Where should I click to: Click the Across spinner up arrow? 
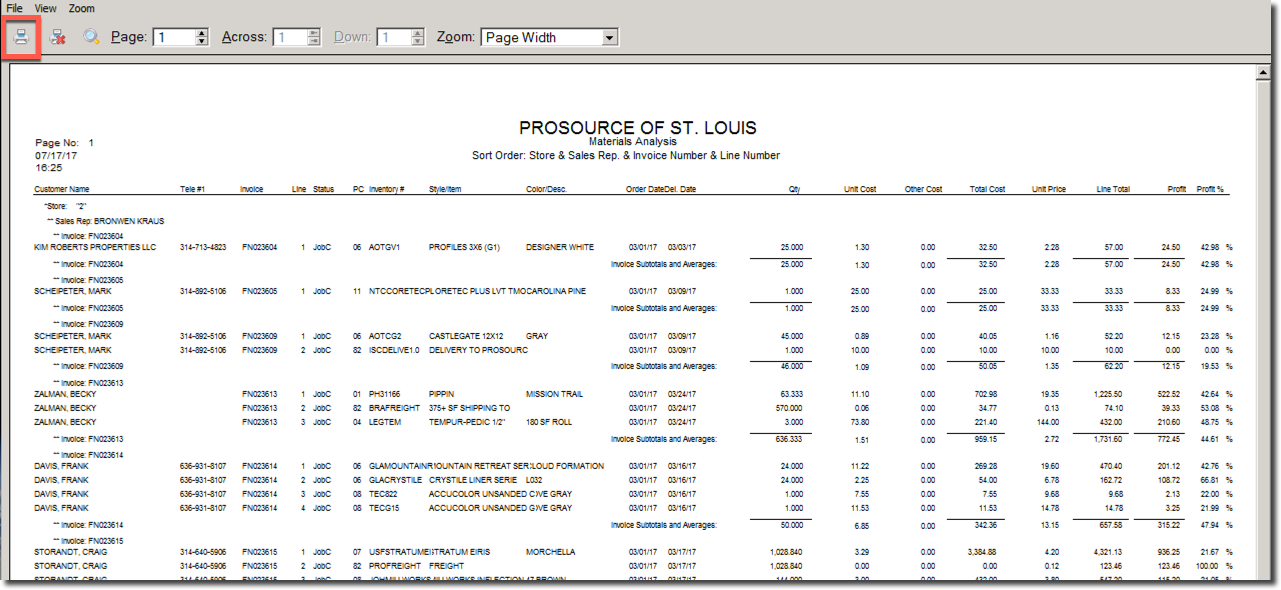pyautogui.click(x=314, y=33)
